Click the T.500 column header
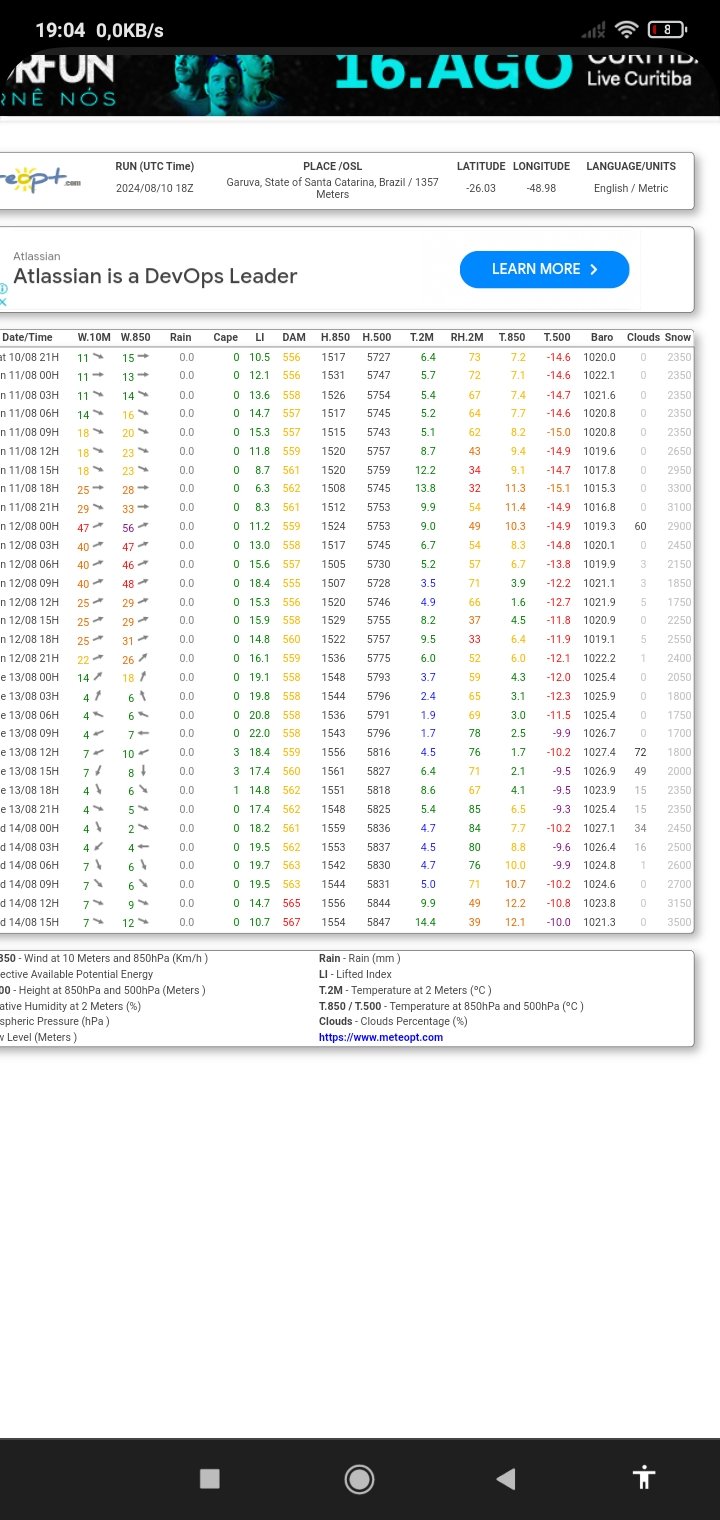Viewport: 720px width, 1520px height. pyautogui.click(x=556, y=338)
